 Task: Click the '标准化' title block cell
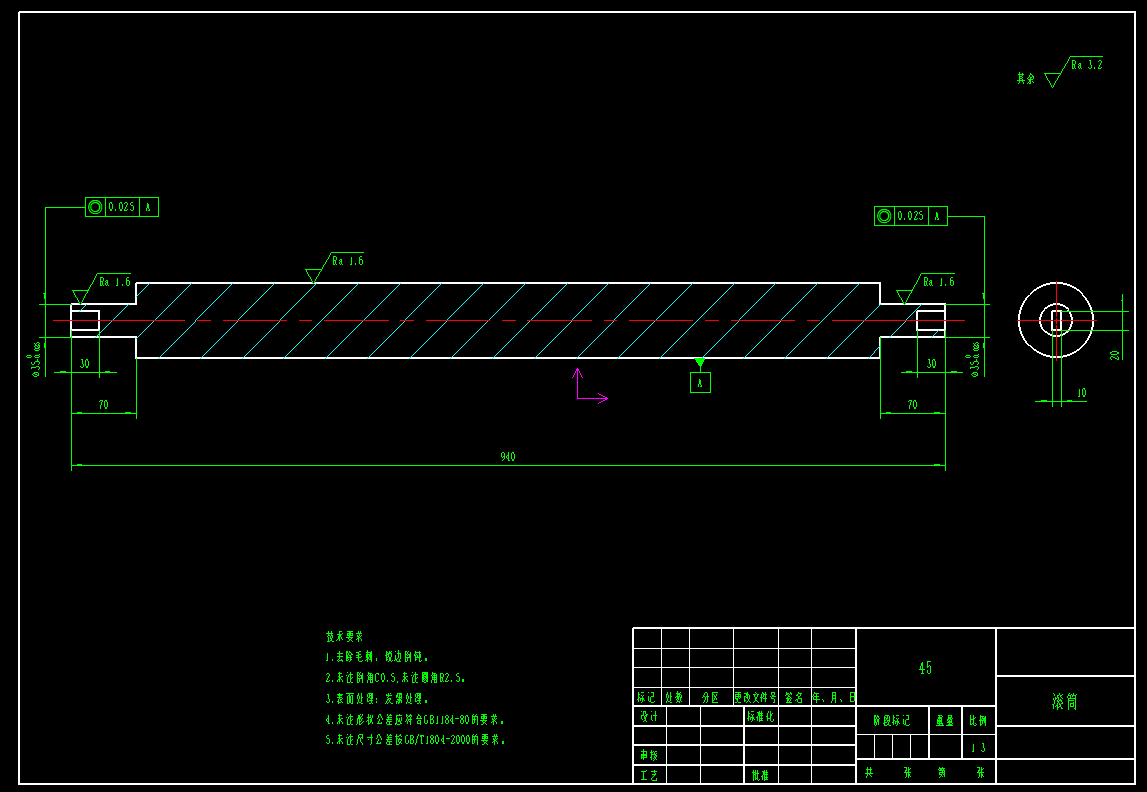(761, 716)
